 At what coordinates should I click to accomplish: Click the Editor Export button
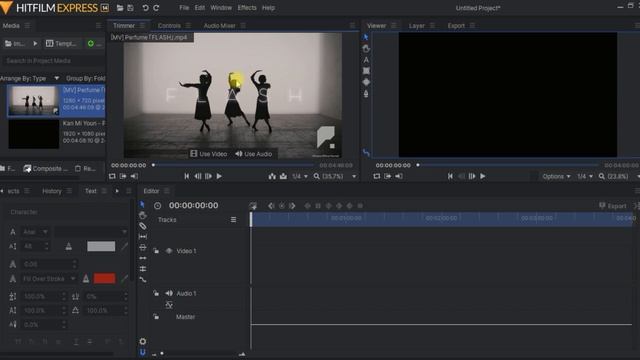[x=612, y=206]
